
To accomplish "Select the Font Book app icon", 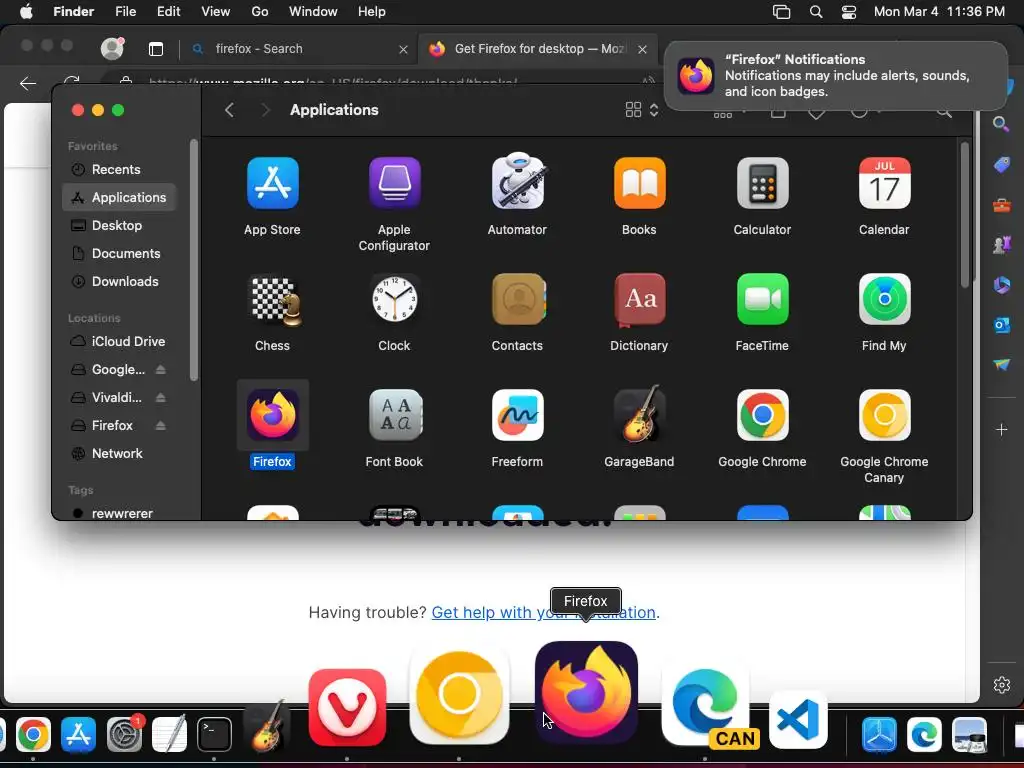I will pyautogui.click(x=394, y=415).
